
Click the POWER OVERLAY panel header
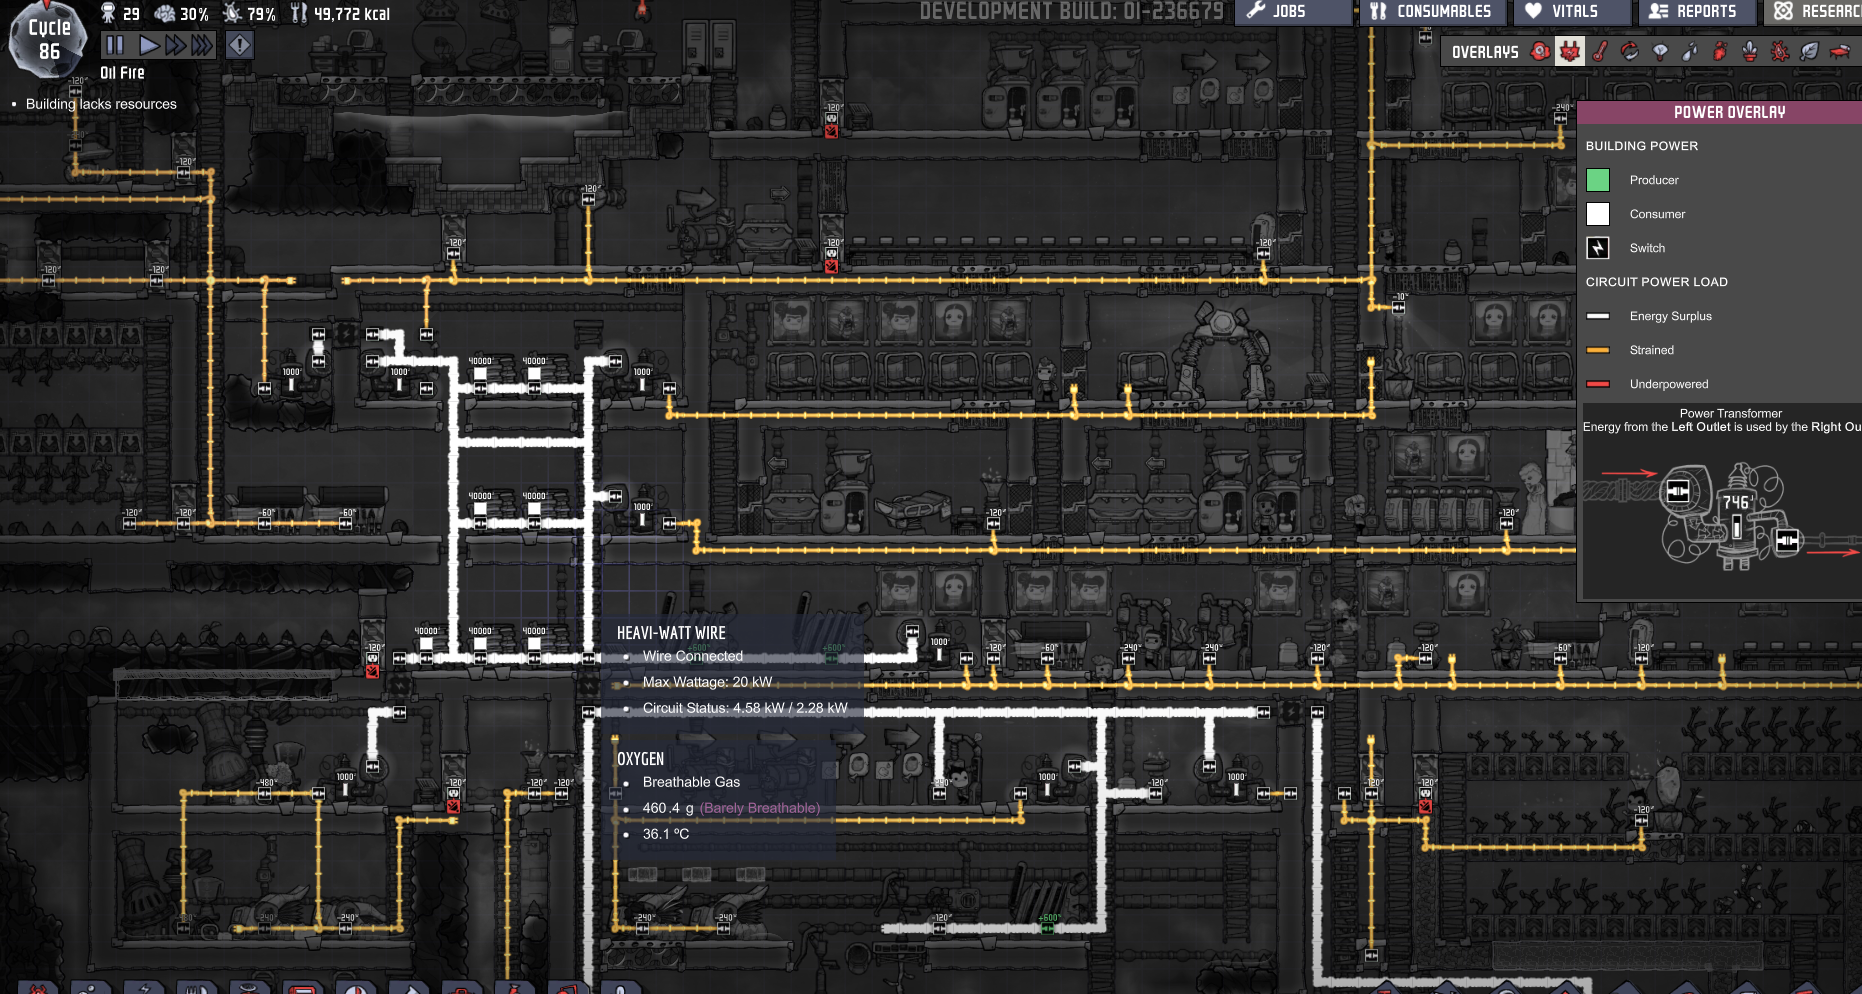pos(1720,112)
